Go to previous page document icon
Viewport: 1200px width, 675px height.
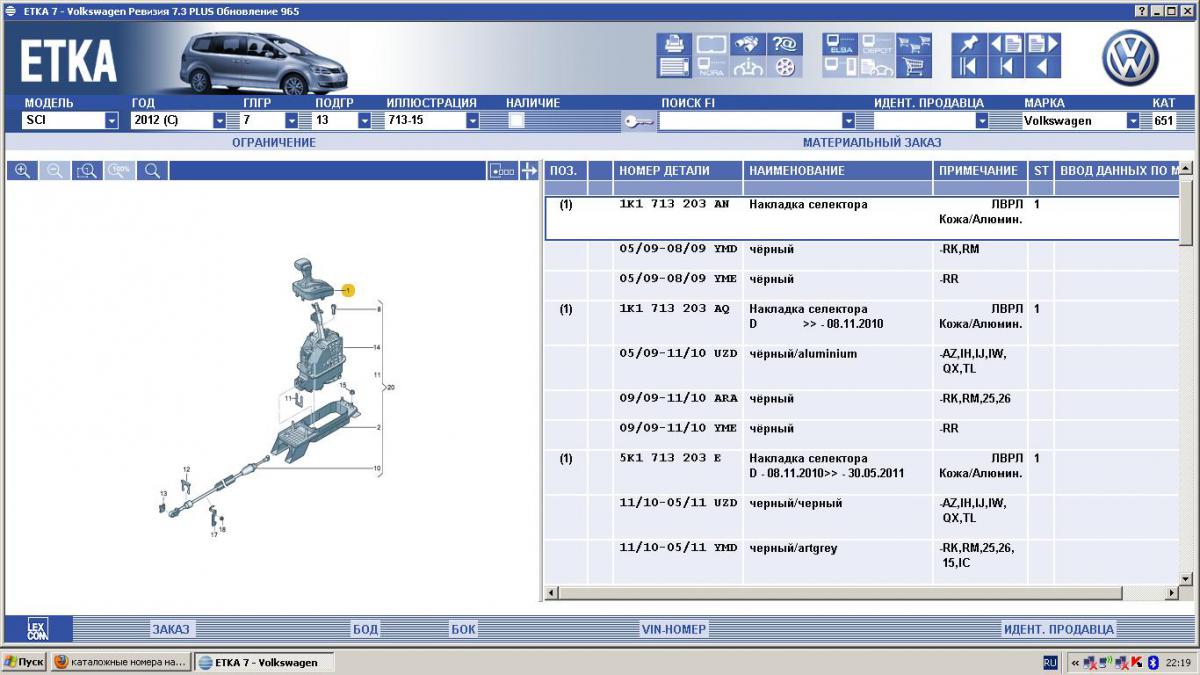click(1006, 44)
